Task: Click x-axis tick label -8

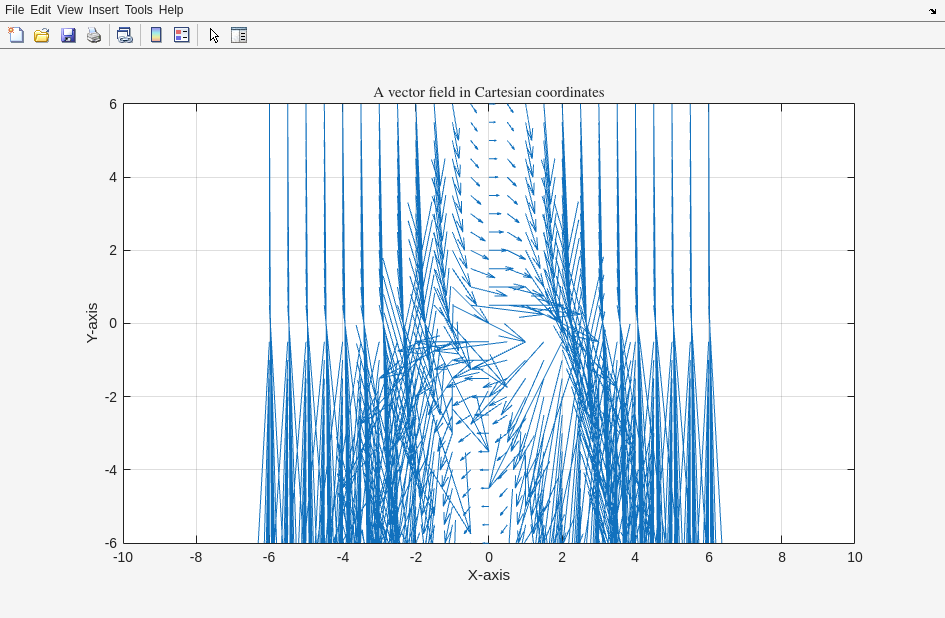Action: click(x=196, y=557)
